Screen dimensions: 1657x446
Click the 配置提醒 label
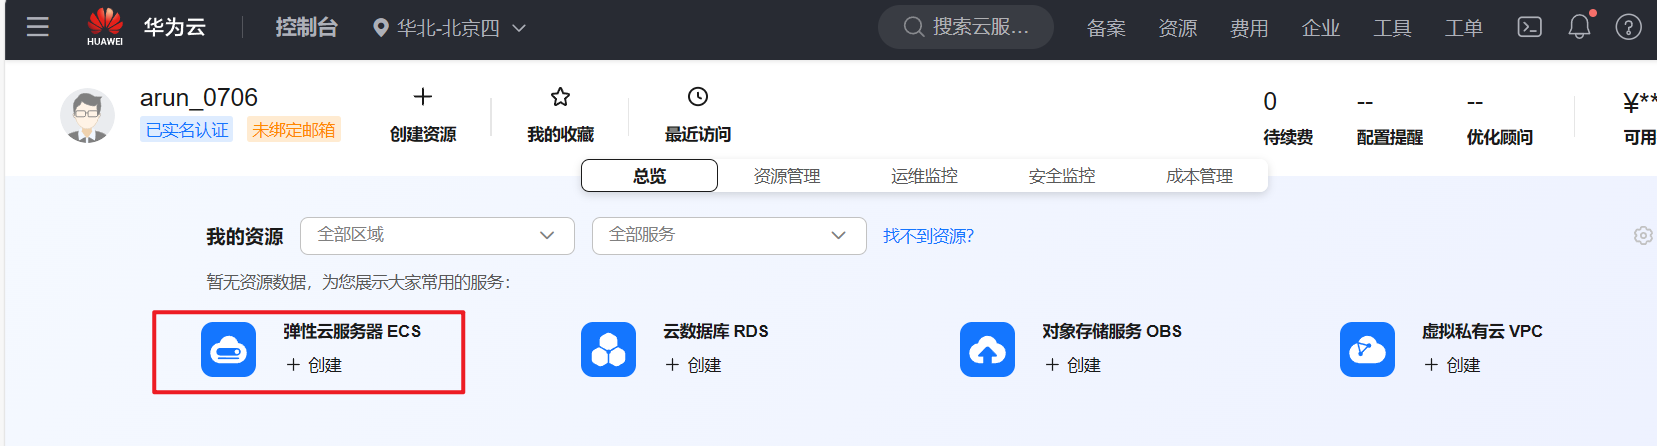1390,137
